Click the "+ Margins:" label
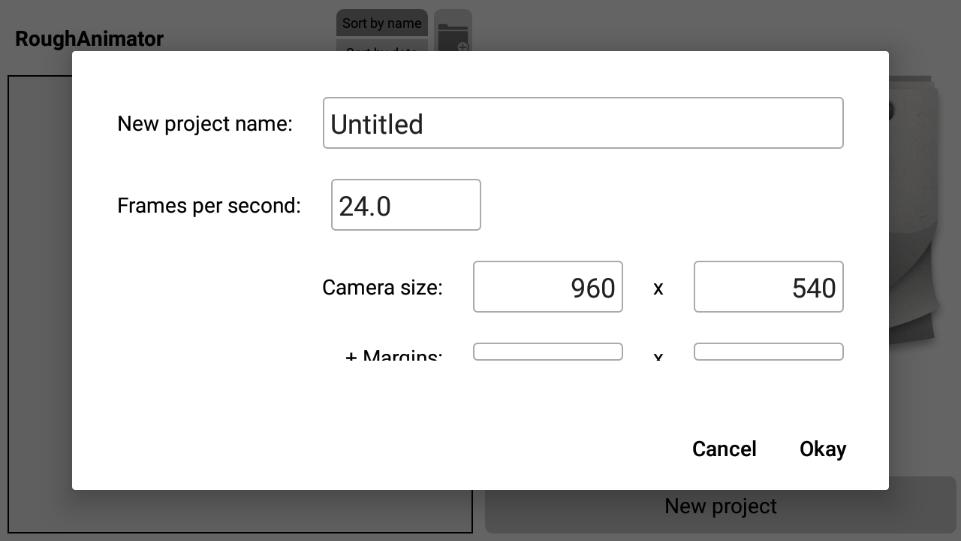The width and height of the screenshot is (961, 541). coord(393,354)
